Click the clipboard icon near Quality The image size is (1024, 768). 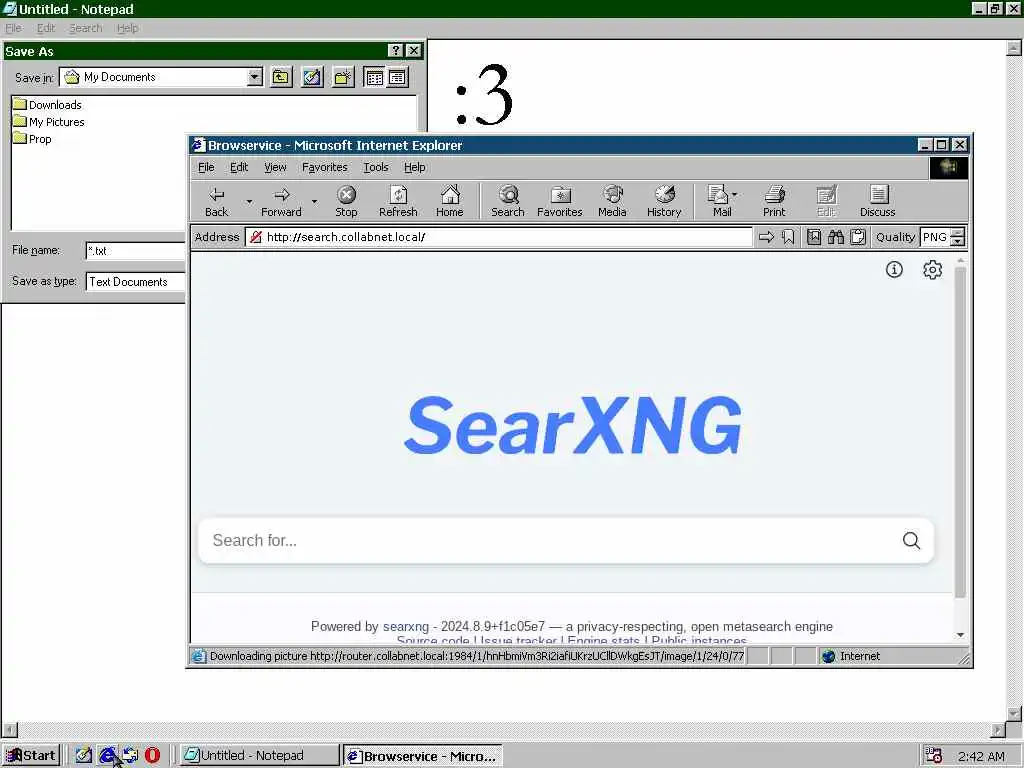[x=858, y=237]
